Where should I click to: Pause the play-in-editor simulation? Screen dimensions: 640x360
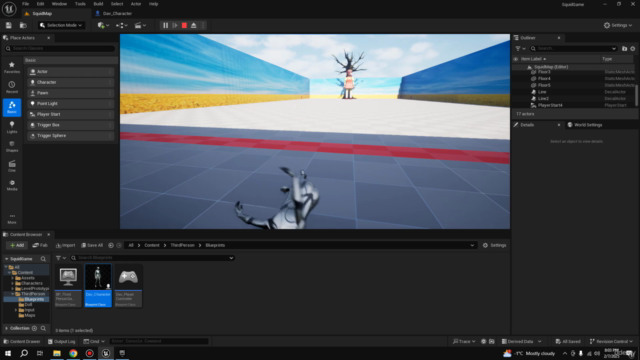[x=165, y=25]
